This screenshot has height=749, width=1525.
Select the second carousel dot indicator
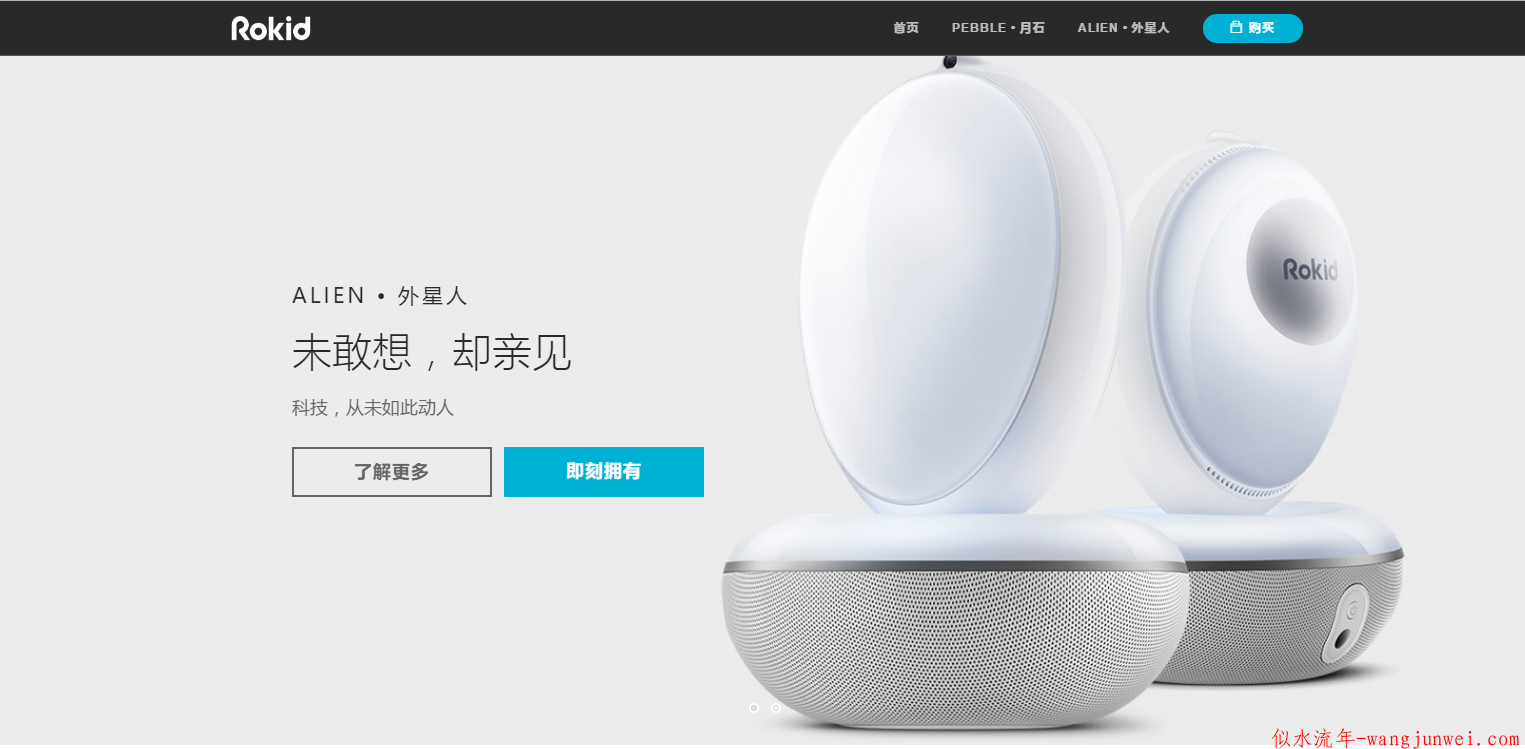[776, 708]
